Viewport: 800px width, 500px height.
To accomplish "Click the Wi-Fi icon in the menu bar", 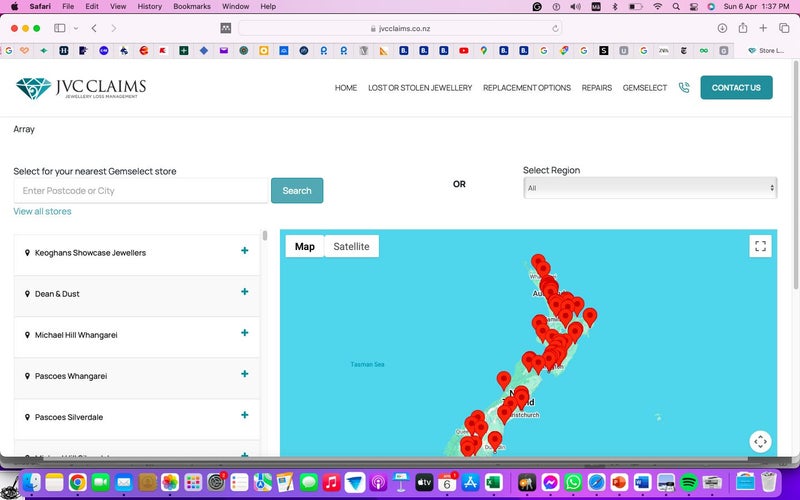I will point(658,7).
